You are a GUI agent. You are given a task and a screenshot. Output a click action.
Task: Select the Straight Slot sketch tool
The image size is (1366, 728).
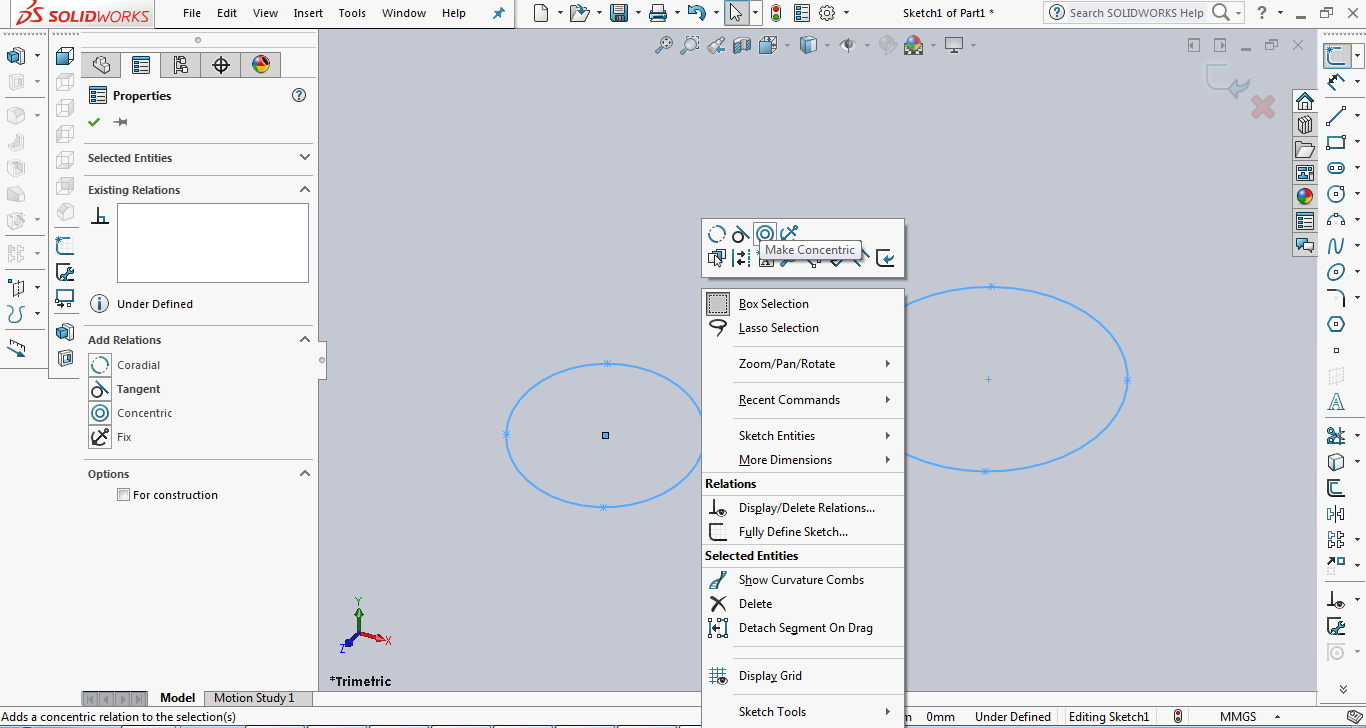point(1336,168)
